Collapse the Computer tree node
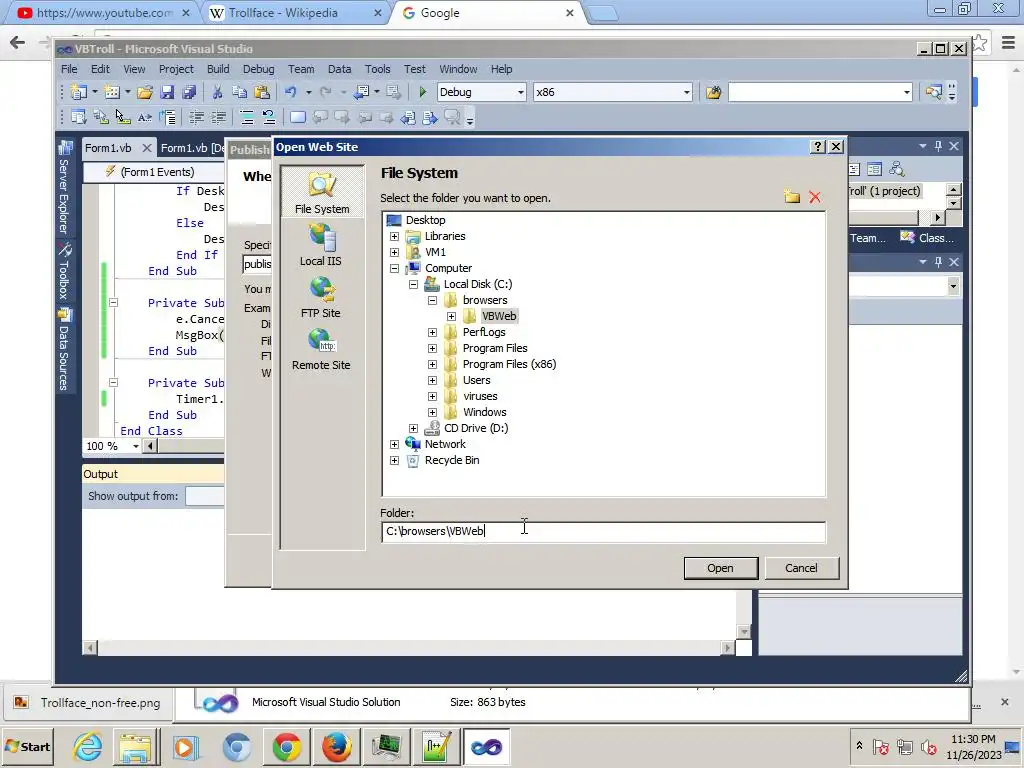This screenshot has width=1024, height=768. click(394, 268)
